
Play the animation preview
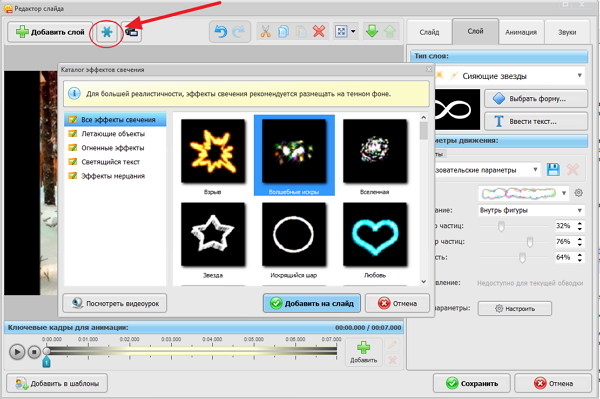(x=17, y=352)
